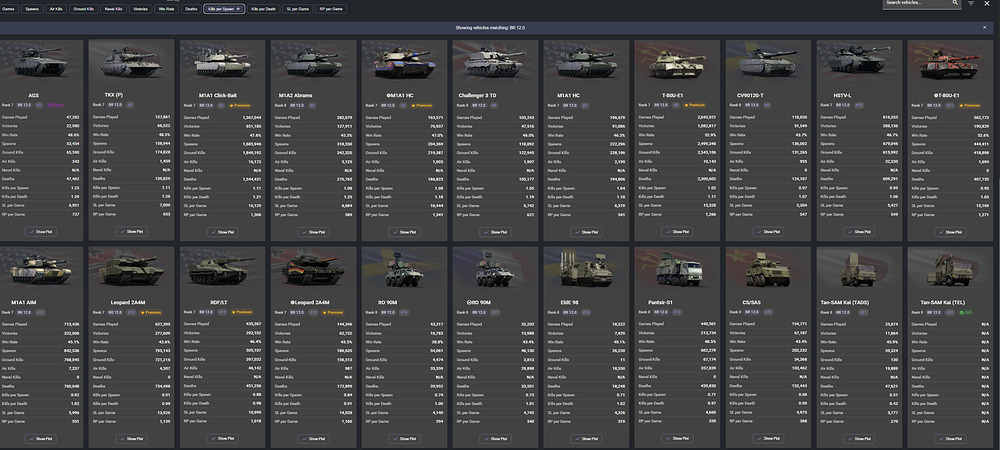Open the M1A2 Abrams tank image
This screenshot has width=1000, height=450.
314,63
